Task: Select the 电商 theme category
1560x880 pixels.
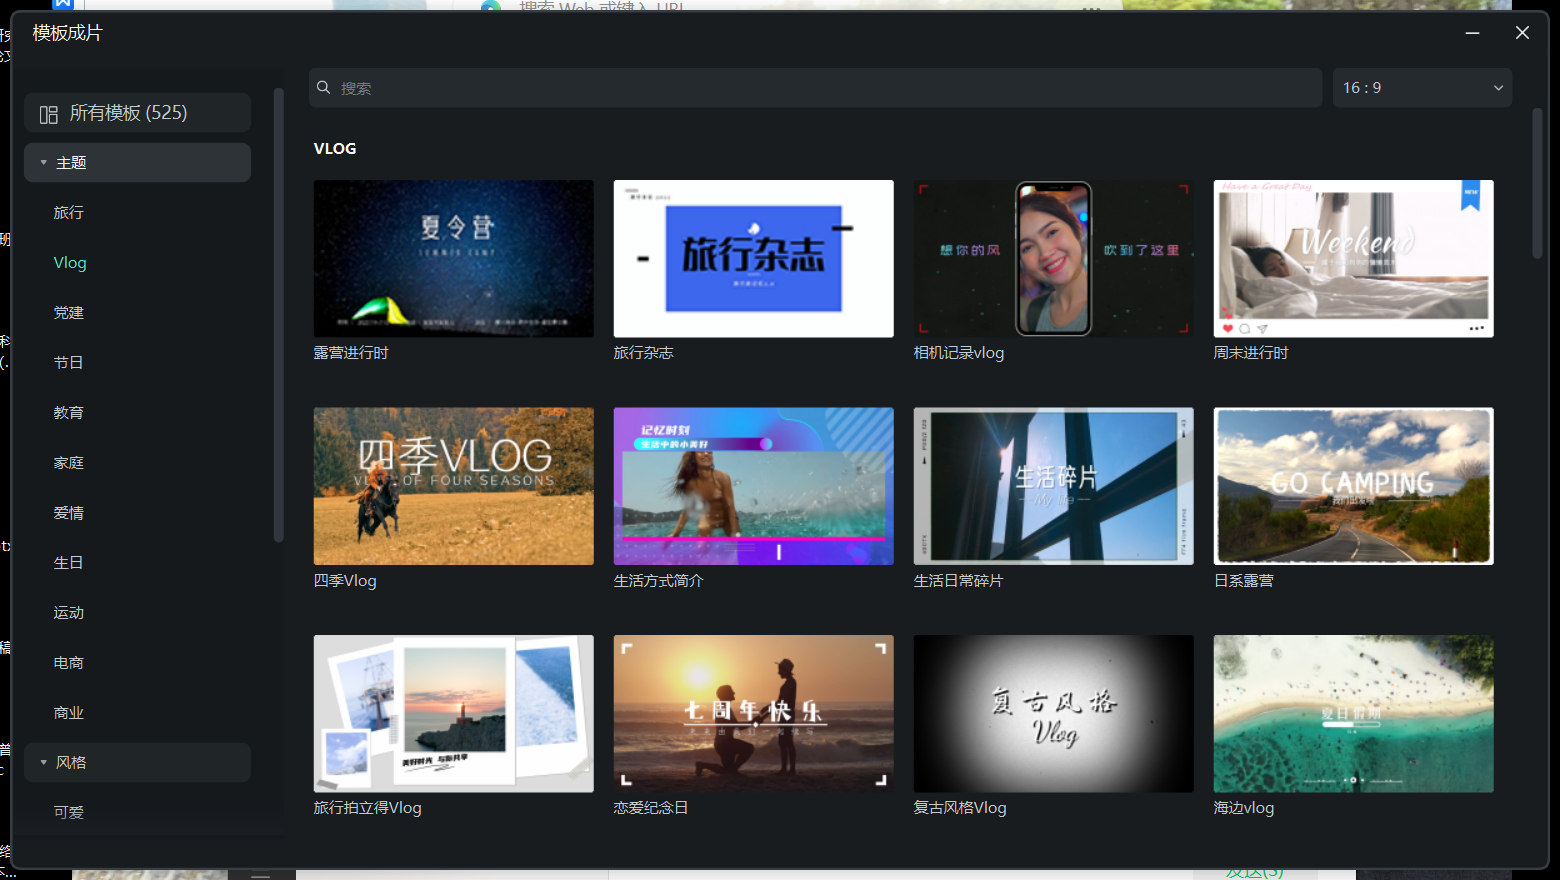Action: point(69,662)
